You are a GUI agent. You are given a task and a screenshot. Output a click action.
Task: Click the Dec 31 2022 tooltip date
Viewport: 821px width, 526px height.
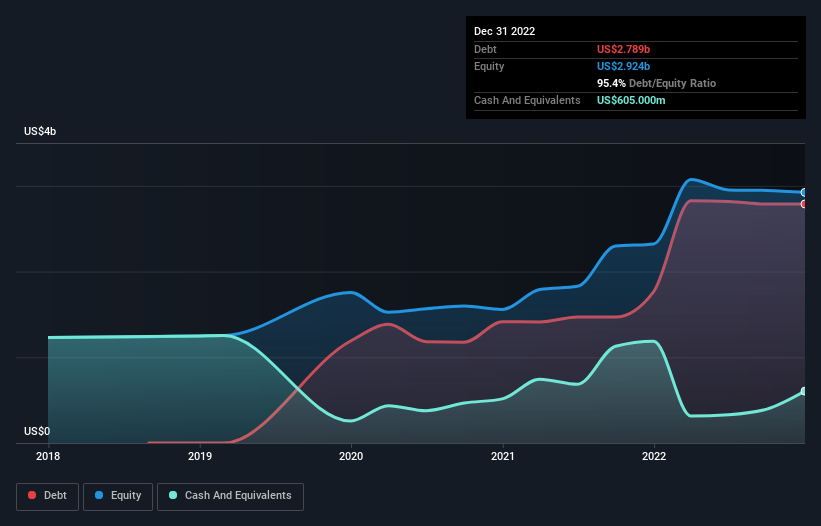505,31
